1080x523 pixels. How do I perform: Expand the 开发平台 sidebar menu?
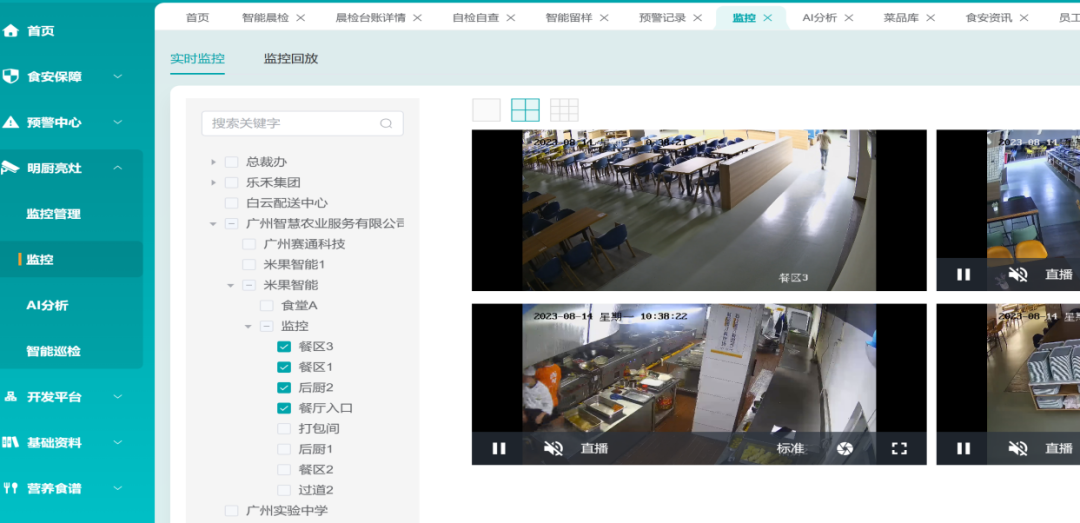(x=118, y=397)
